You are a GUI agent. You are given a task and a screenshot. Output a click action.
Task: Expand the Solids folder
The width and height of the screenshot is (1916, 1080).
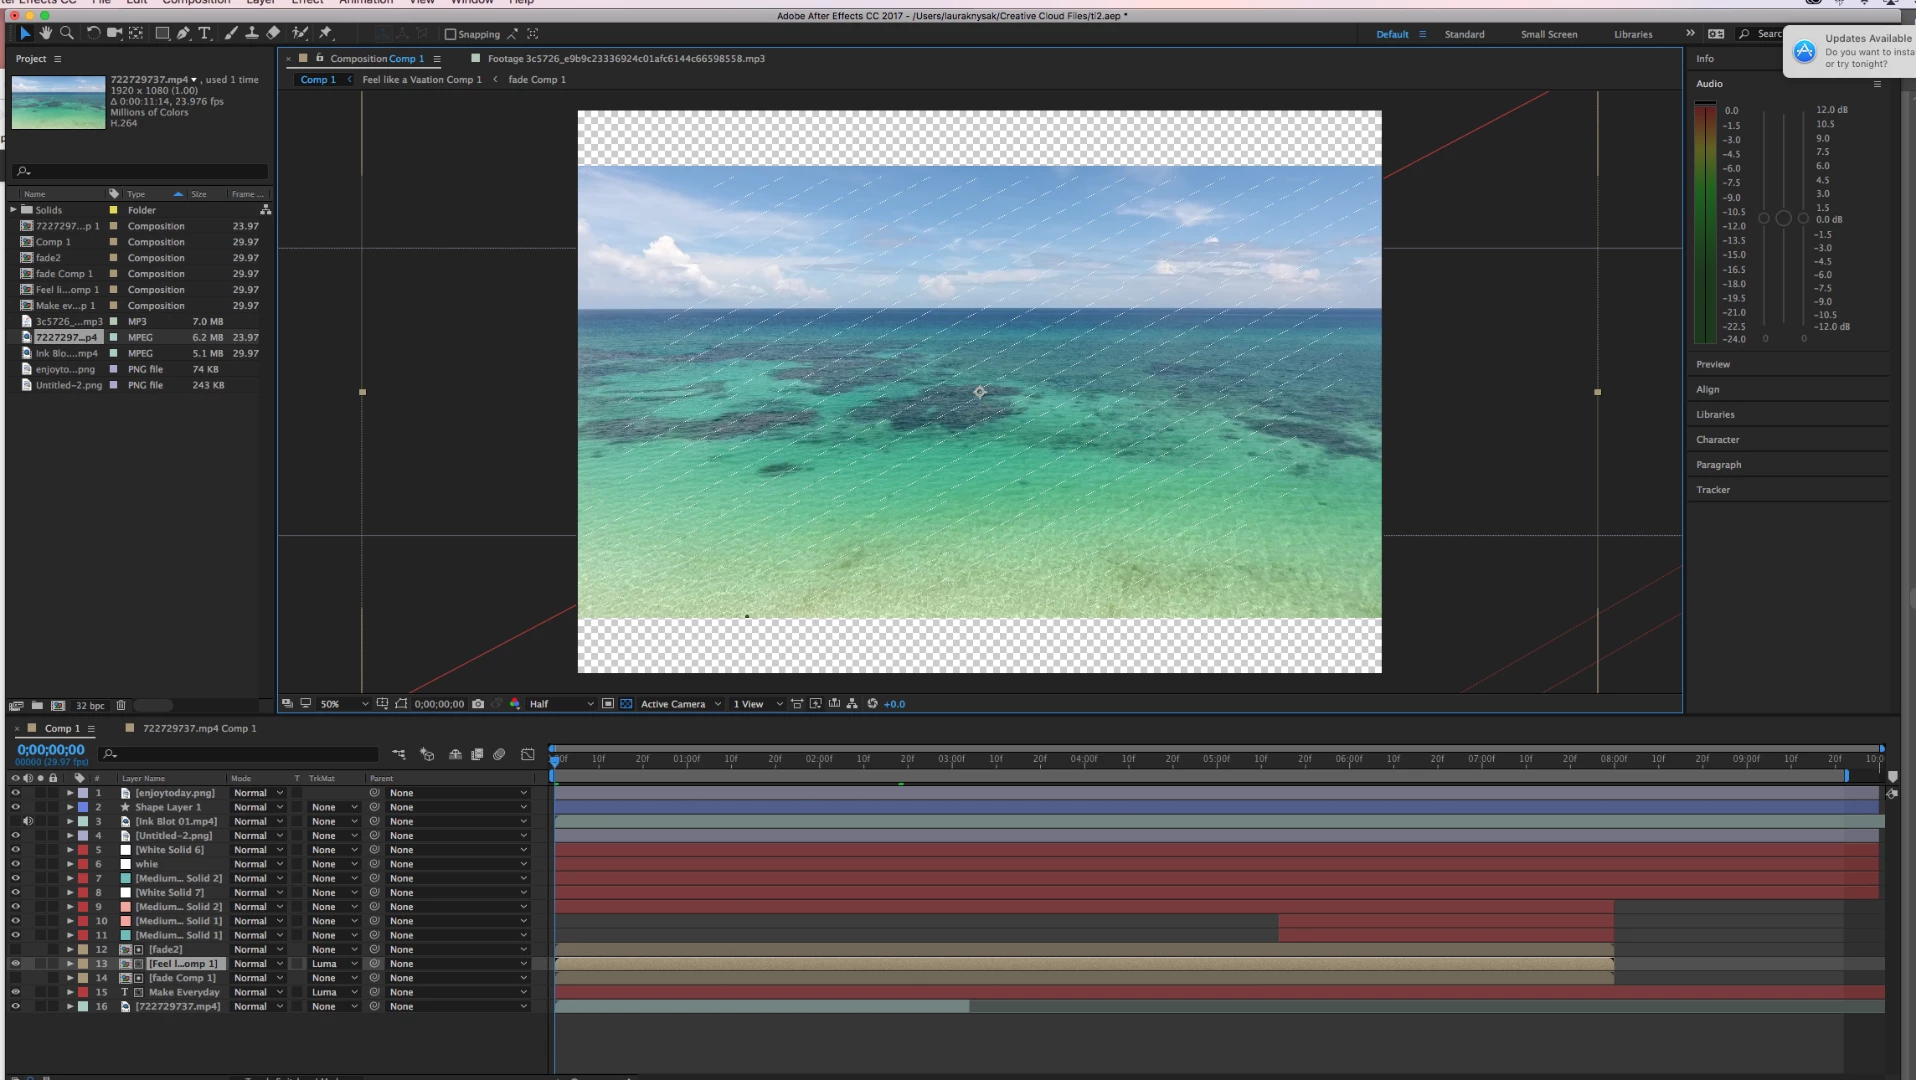coord(14,210)
